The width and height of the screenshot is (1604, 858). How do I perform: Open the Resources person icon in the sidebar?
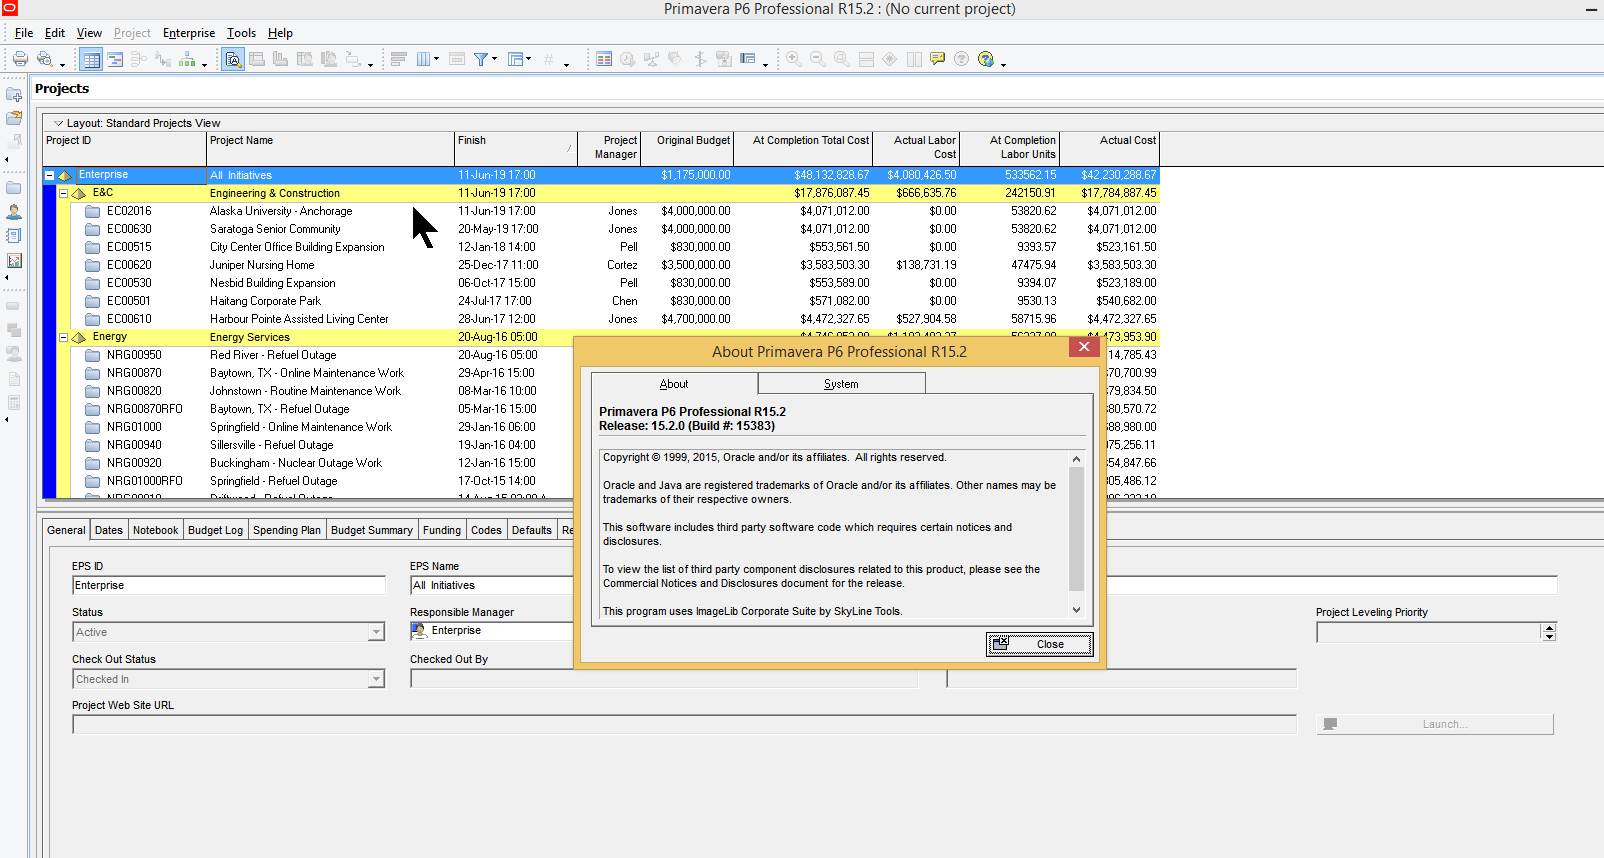coord(14,211)
